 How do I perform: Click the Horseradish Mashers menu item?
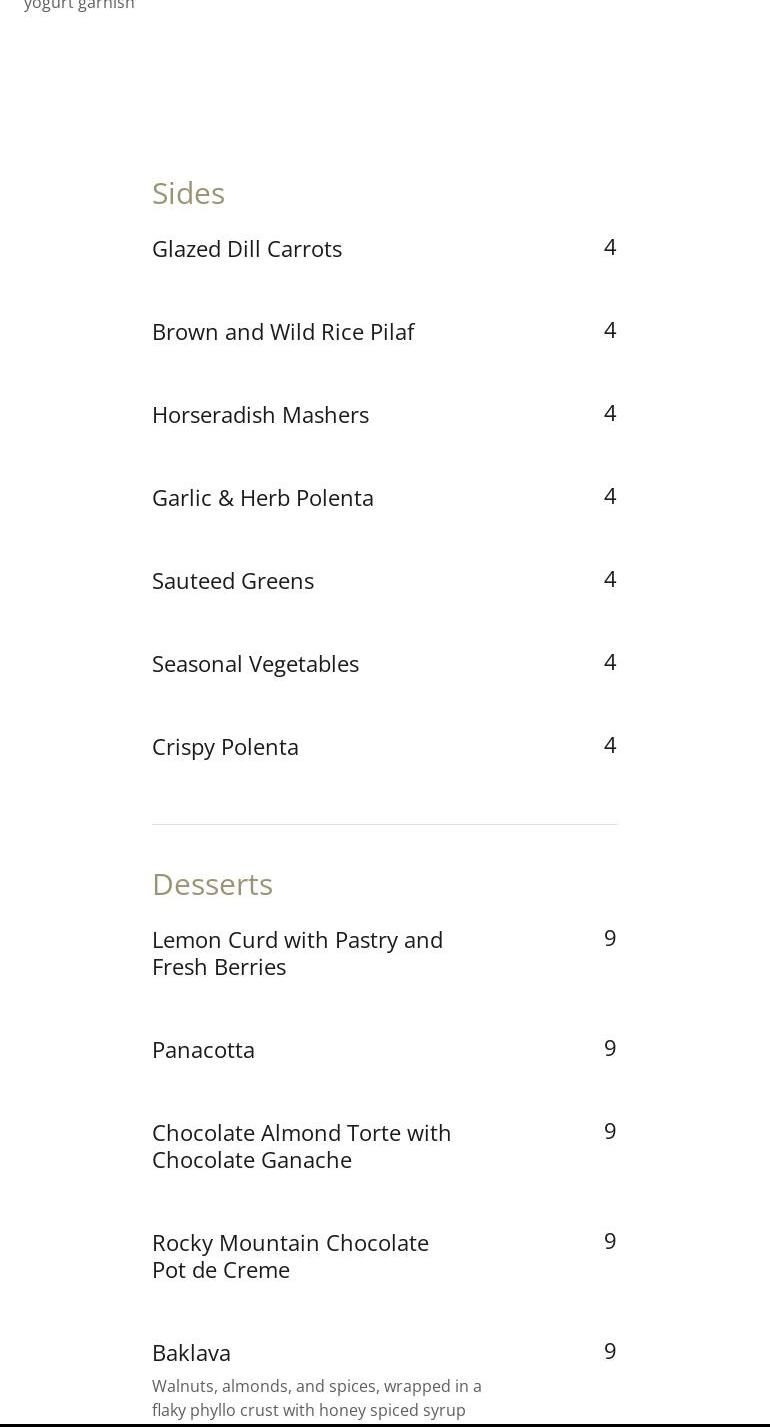coord(260,415)
